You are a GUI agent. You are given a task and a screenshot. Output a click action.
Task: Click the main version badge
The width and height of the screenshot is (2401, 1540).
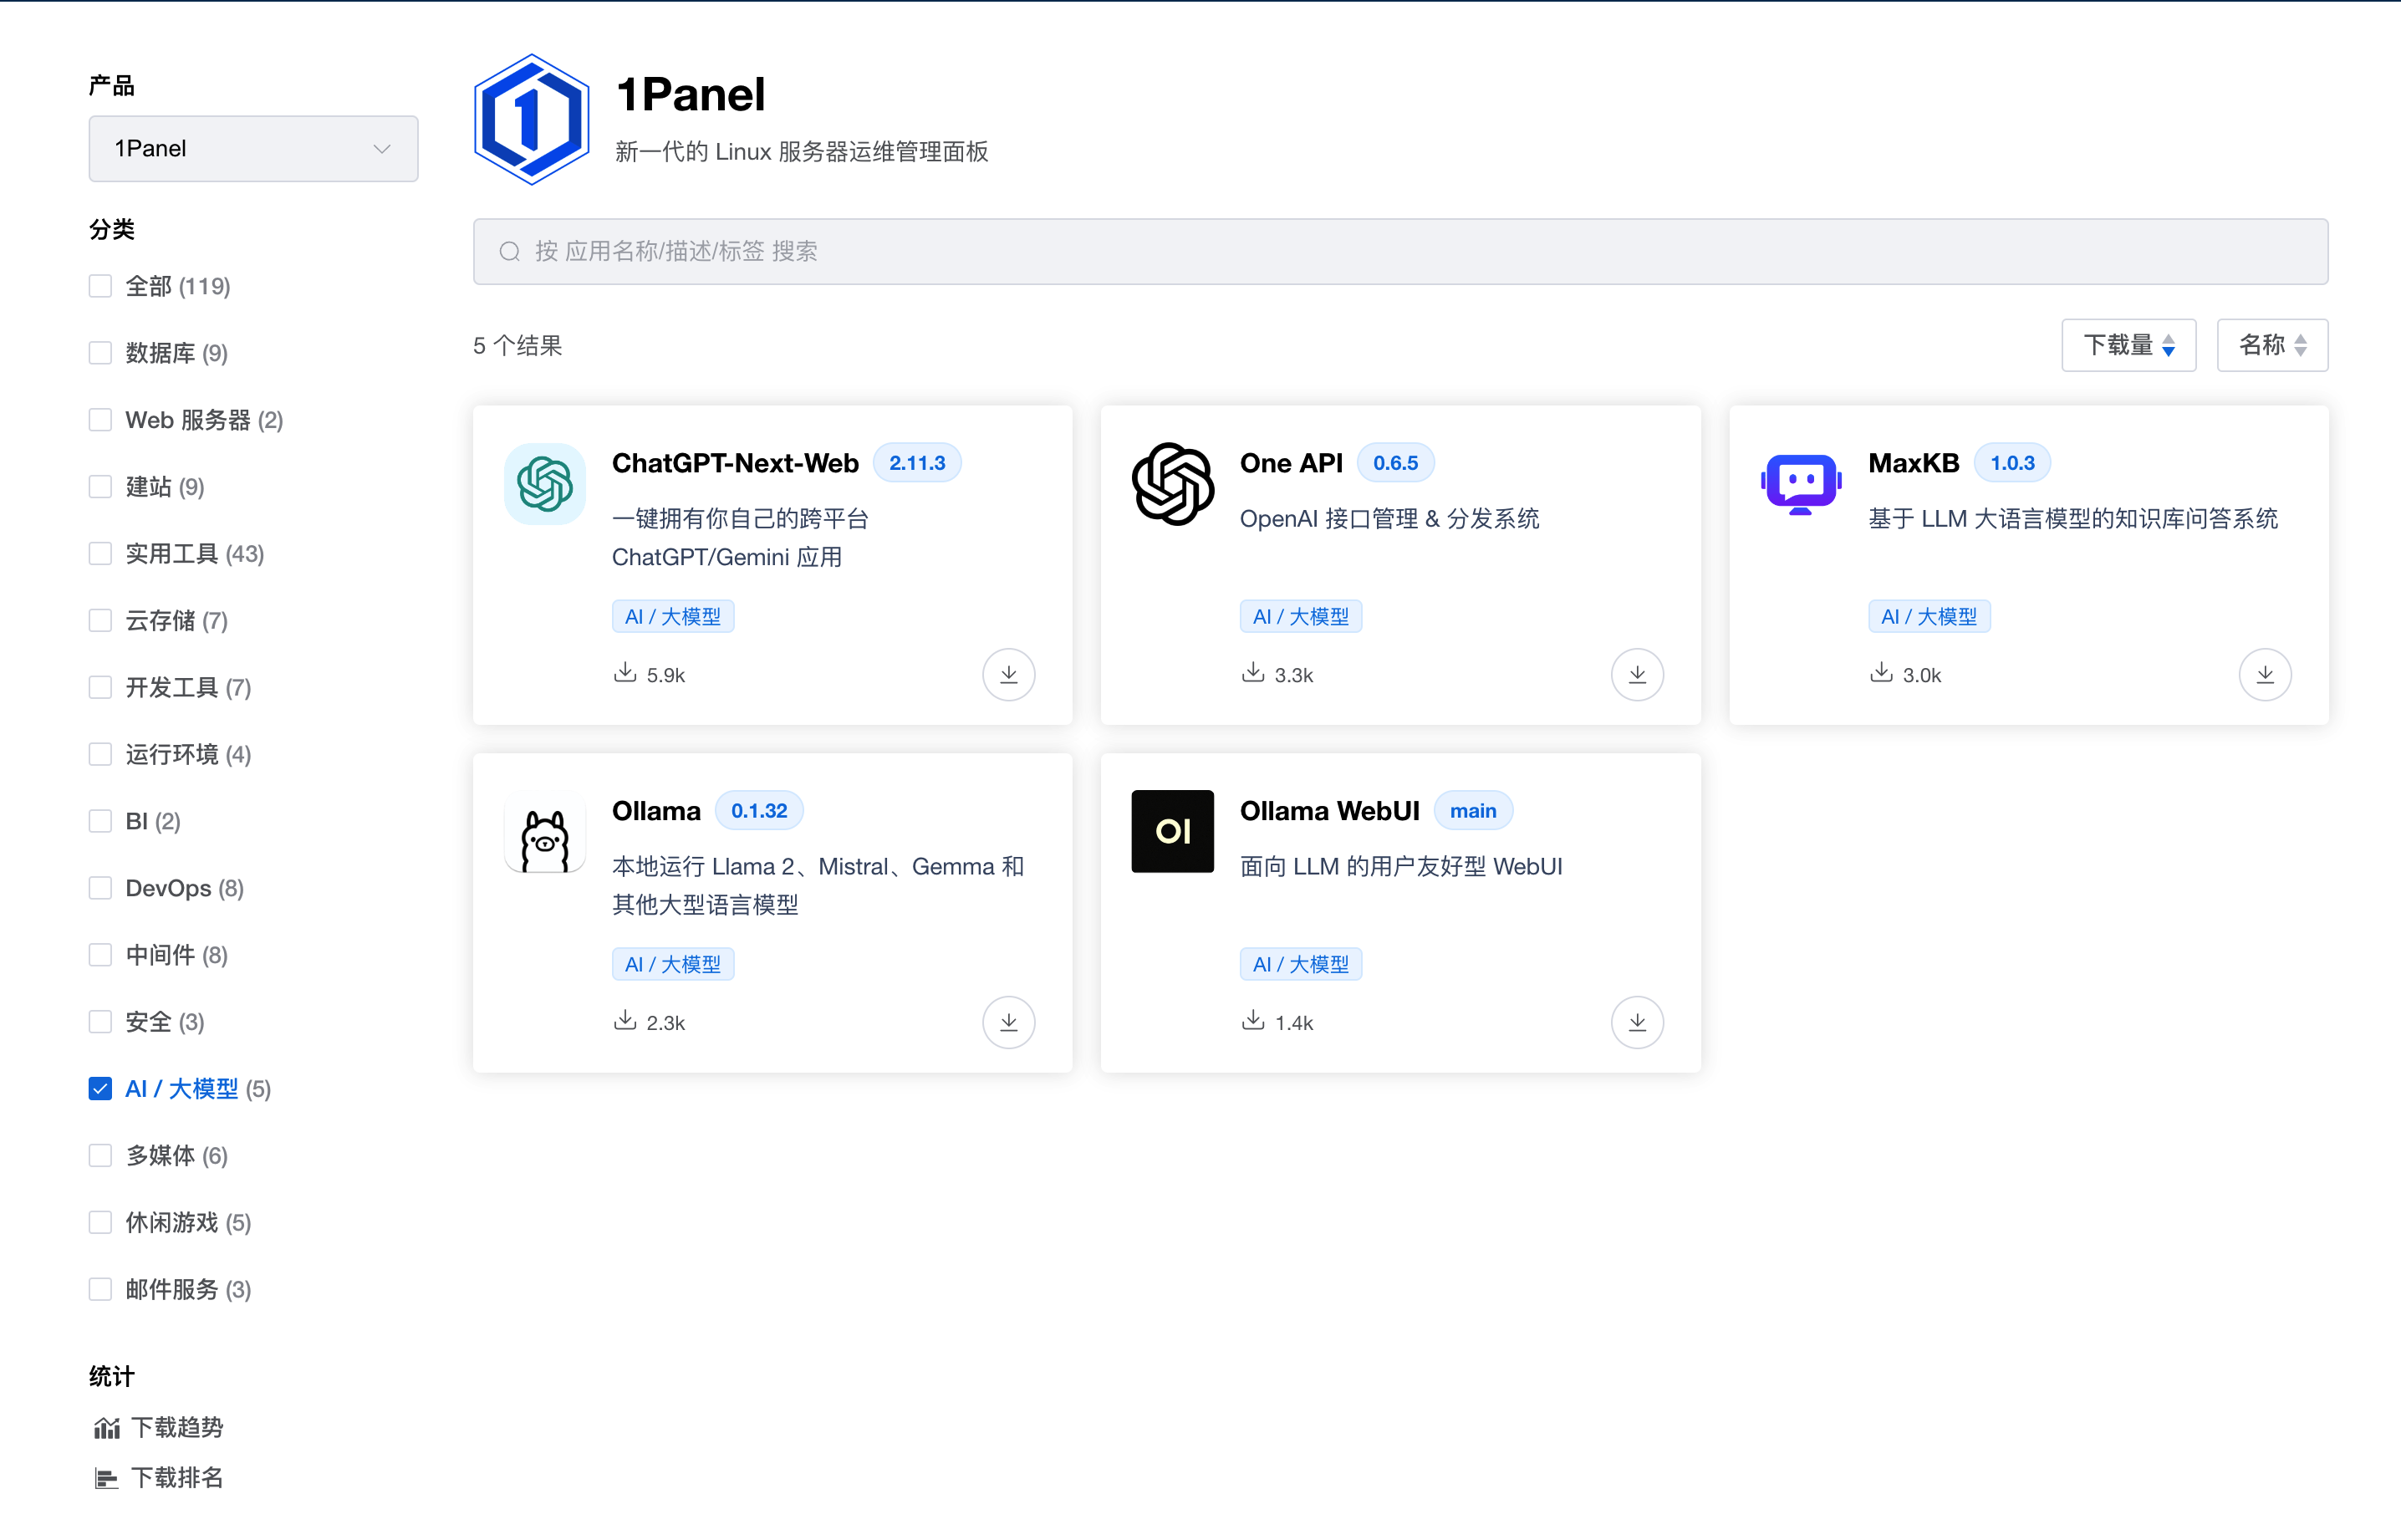(1473, 811)
